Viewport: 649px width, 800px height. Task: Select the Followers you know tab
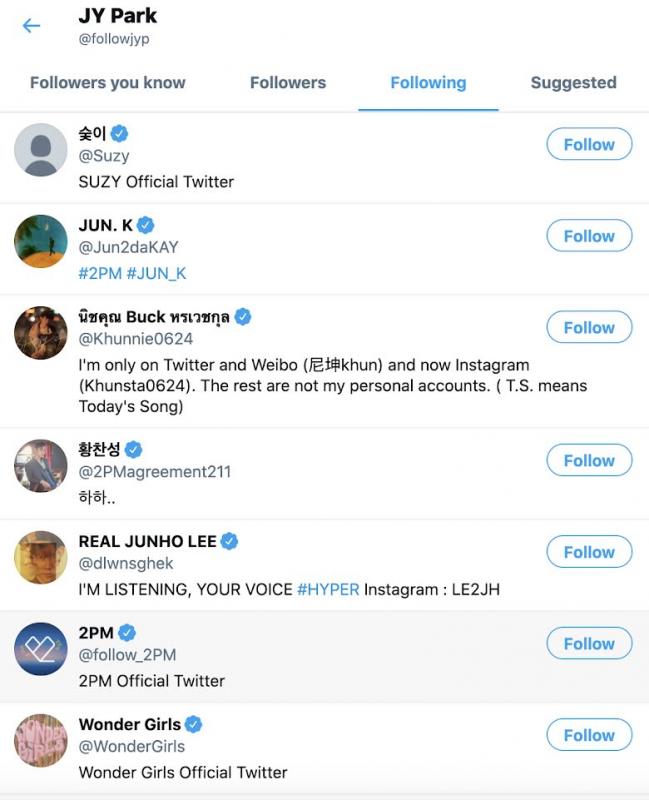point(107,83)
